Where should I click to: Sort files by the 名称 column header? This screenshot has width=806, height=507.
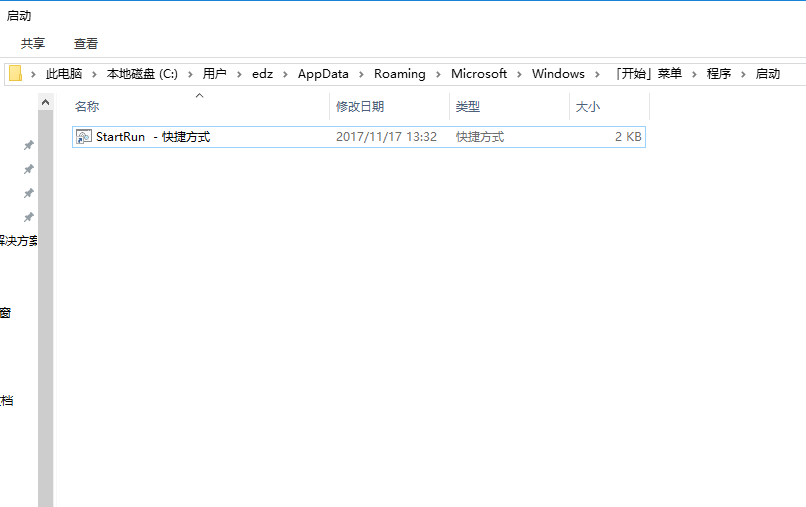point(87,106)
